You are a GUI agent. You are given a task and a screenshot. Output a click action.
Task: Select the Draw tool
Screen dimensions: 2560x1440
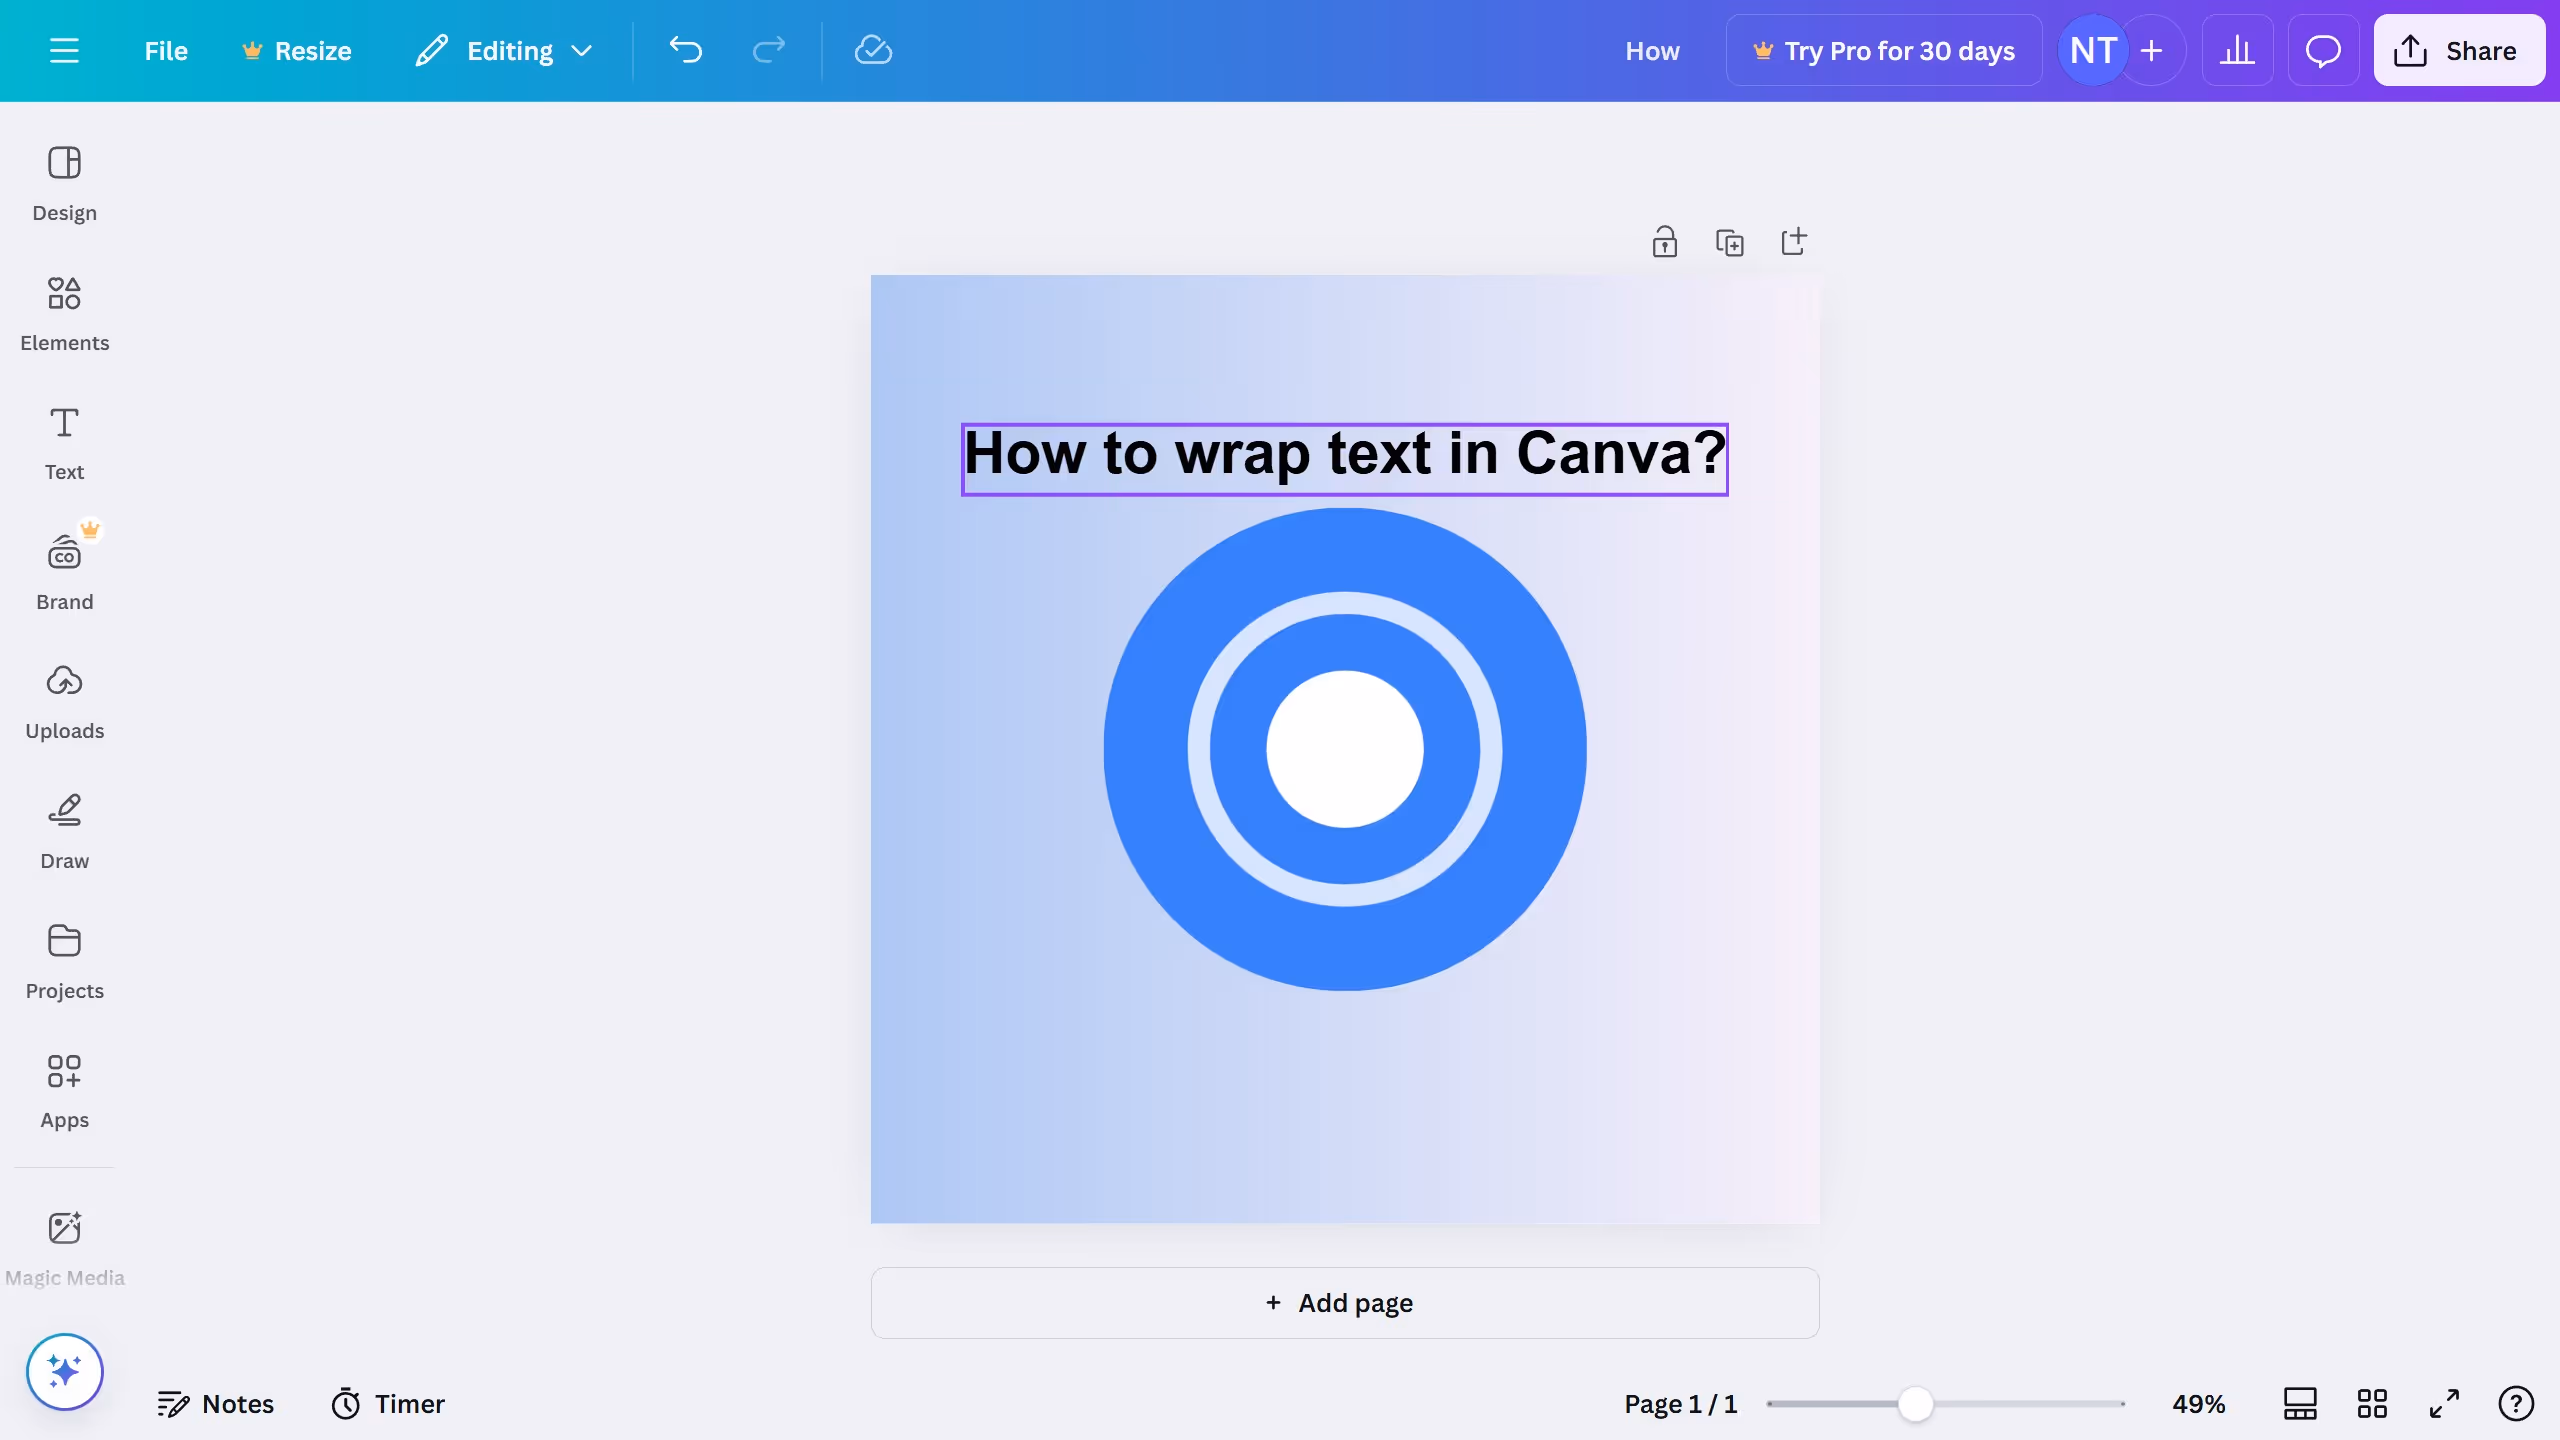[64, 832]
